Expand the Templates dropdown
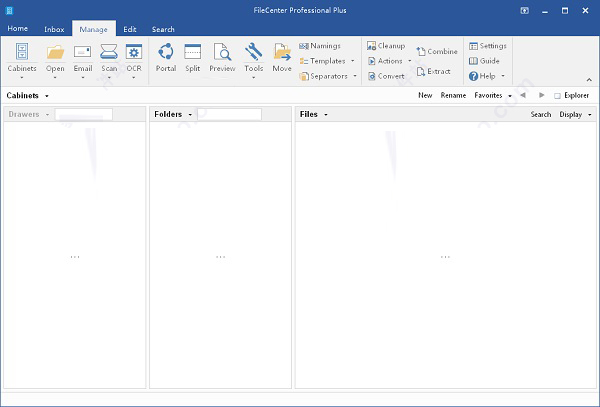The height and width of the screenshot is (407, 600). 327,61
